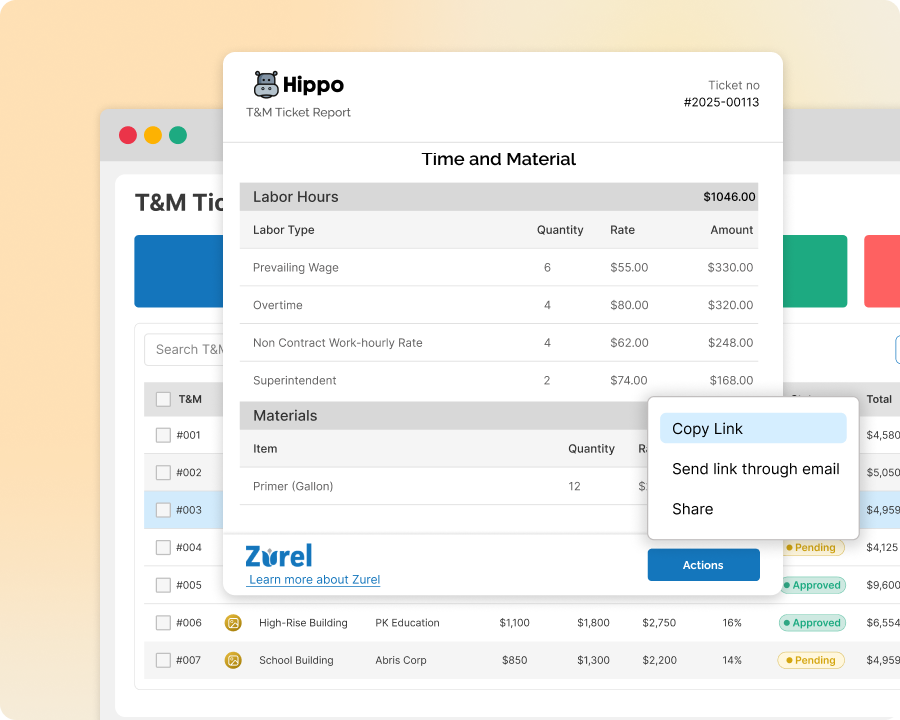
Task: Click the Hippo logo icon
Action: tap(266, 84)
